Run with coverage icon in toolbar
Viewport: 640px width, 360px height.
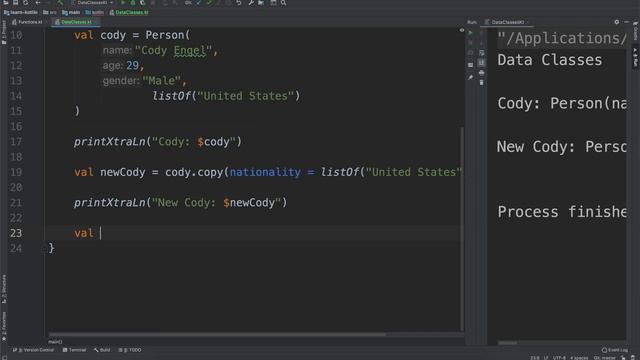pos(142,2)
